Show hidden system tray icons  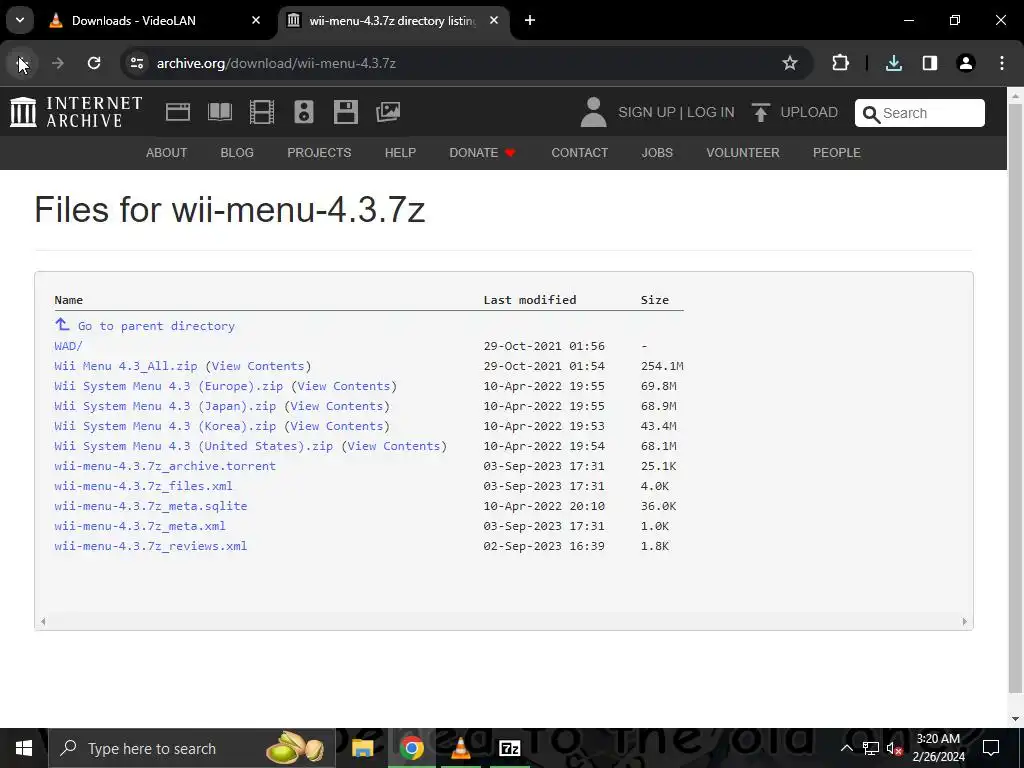(x=846, y=748)
